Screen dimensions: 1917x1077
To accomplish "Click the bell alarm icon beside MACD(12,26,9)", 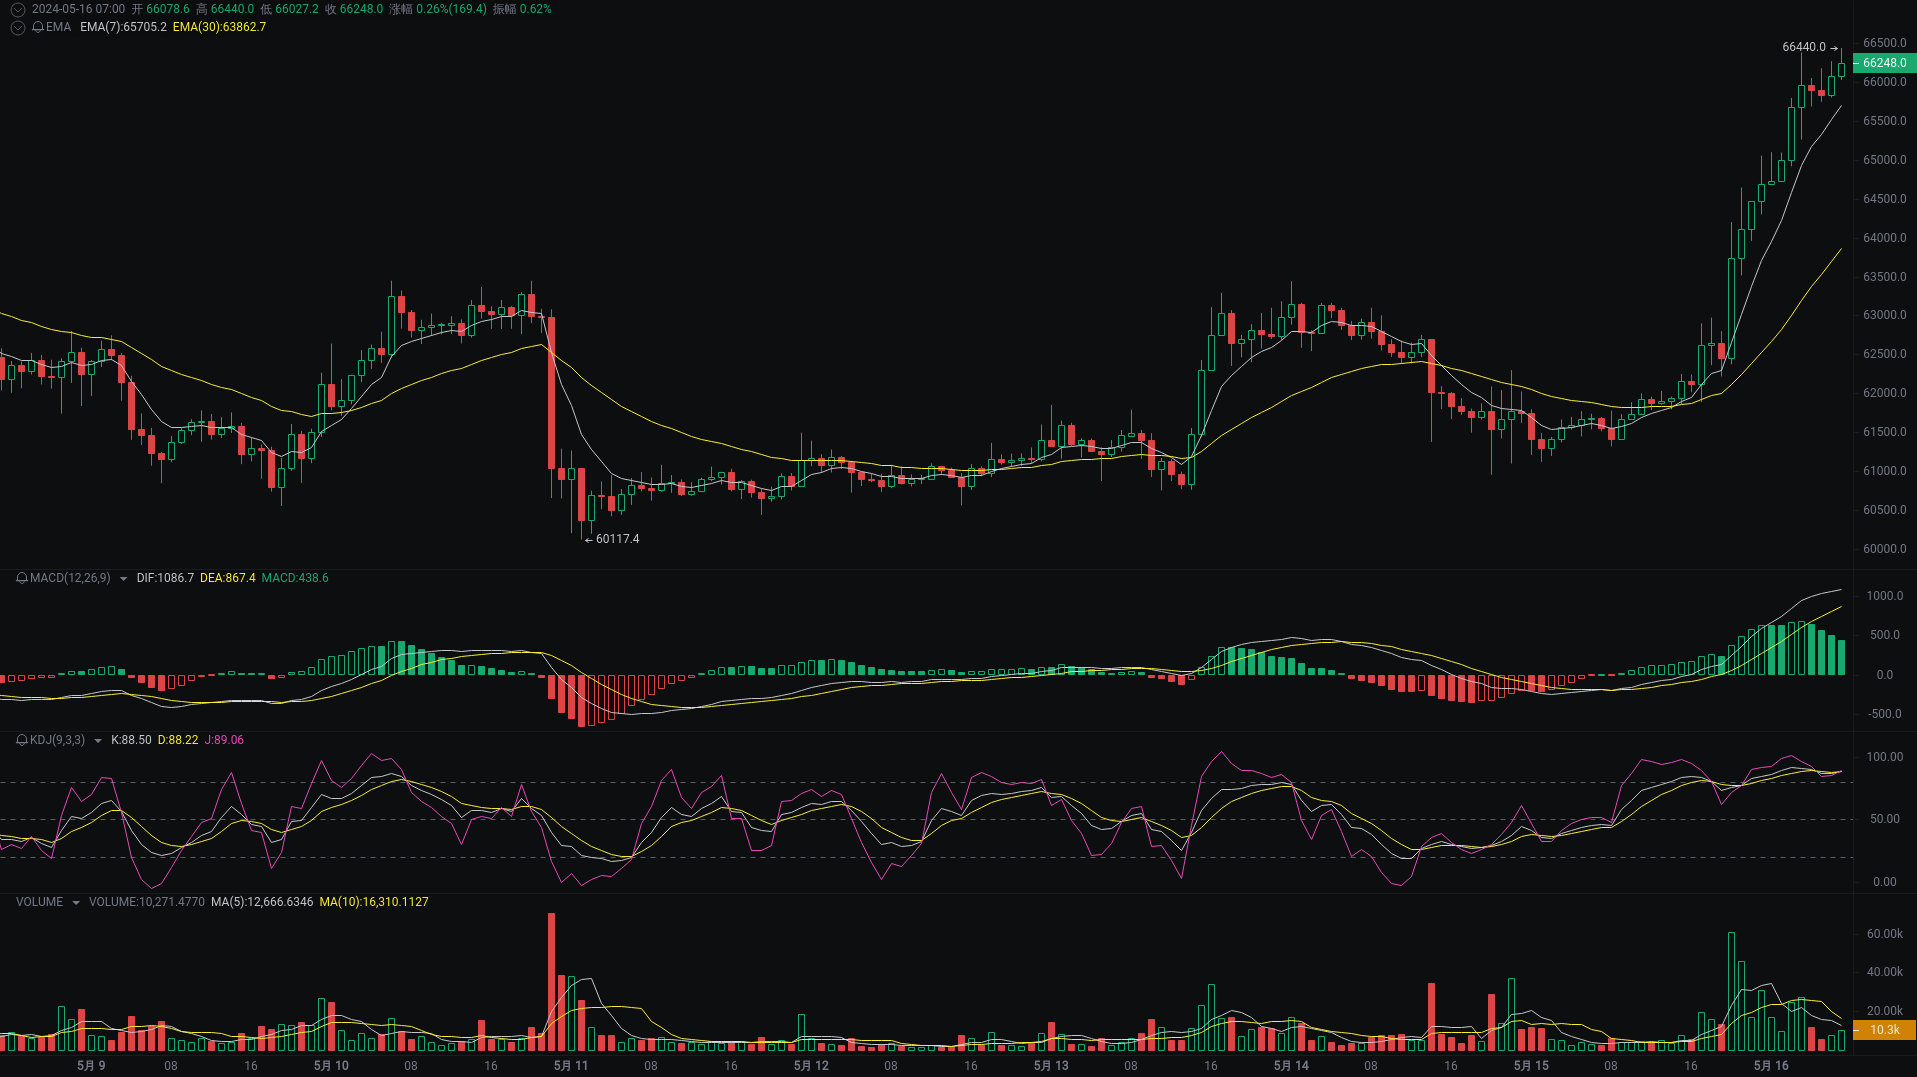I will click(x=20, y=578).
